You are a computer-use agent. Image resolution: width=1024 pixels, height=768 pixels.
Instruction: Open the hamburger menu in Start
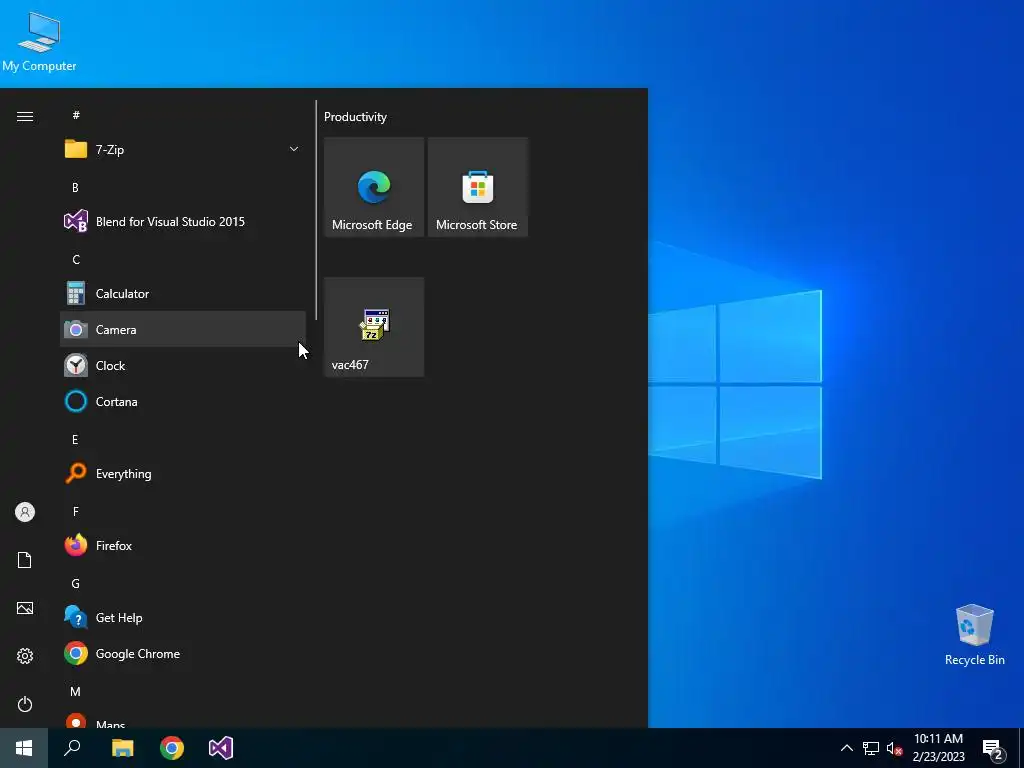25,116
